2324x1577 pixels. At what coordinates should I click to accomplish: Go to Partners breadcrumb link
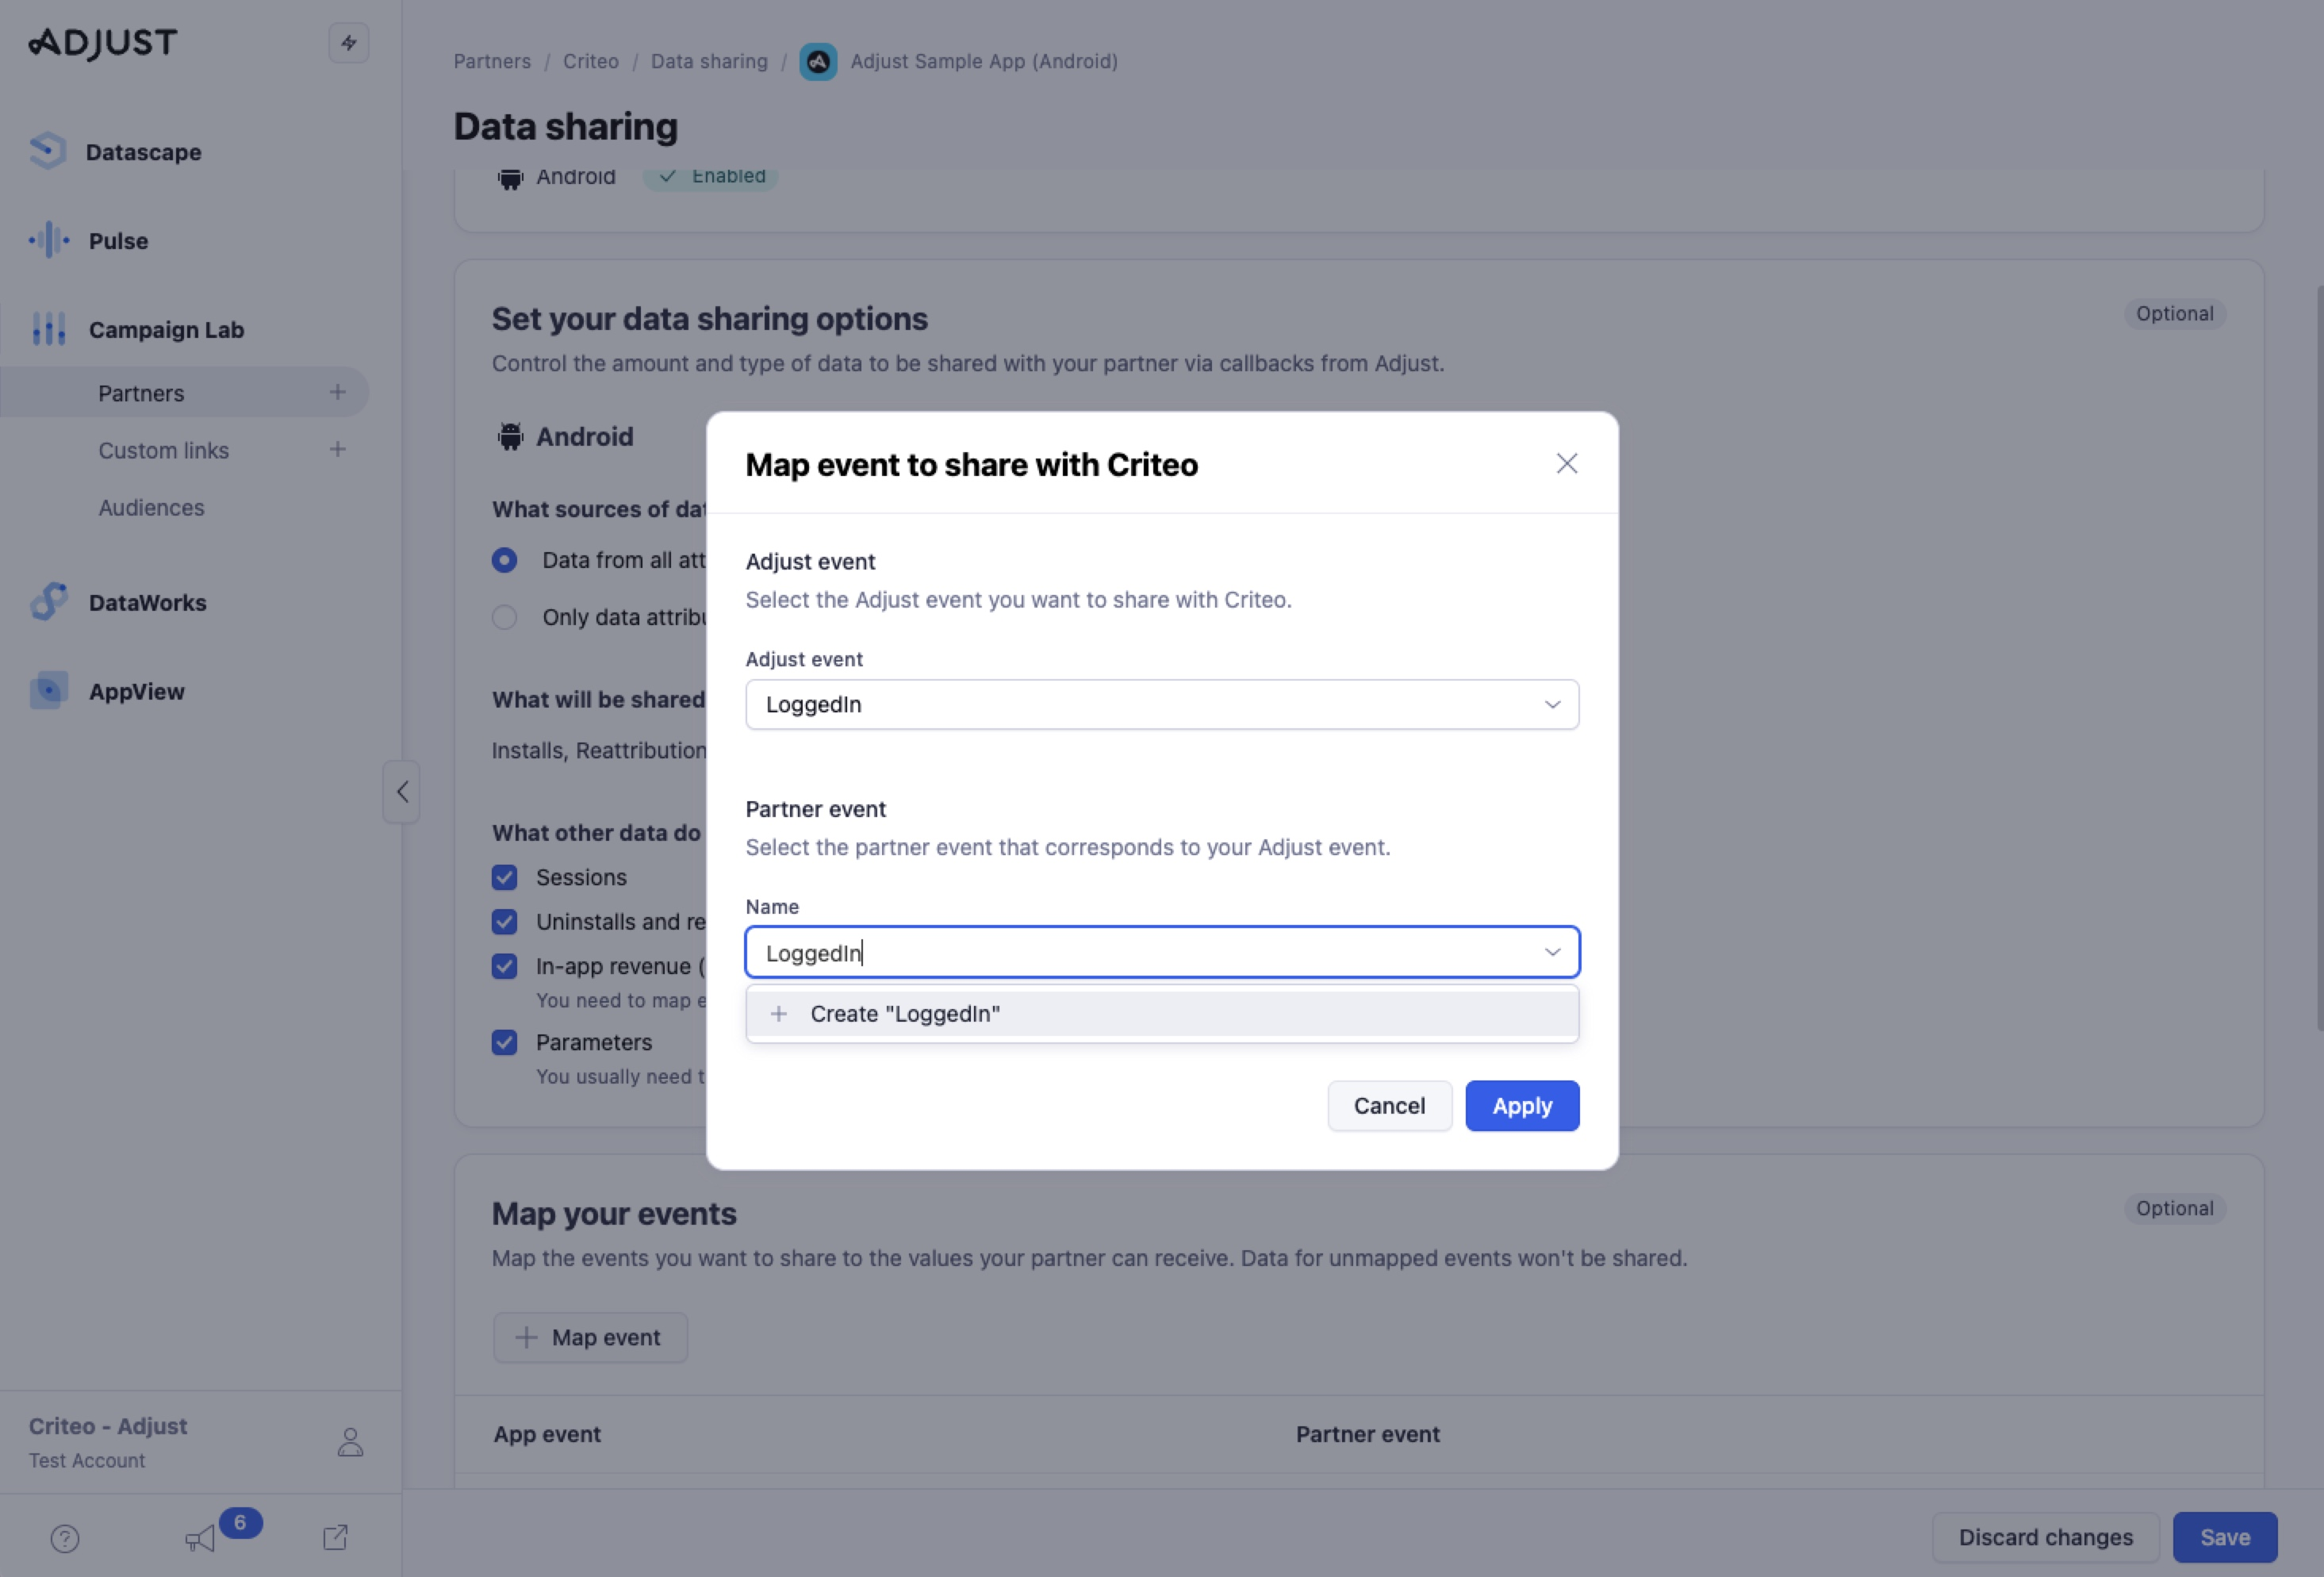[x=492, y=61]
